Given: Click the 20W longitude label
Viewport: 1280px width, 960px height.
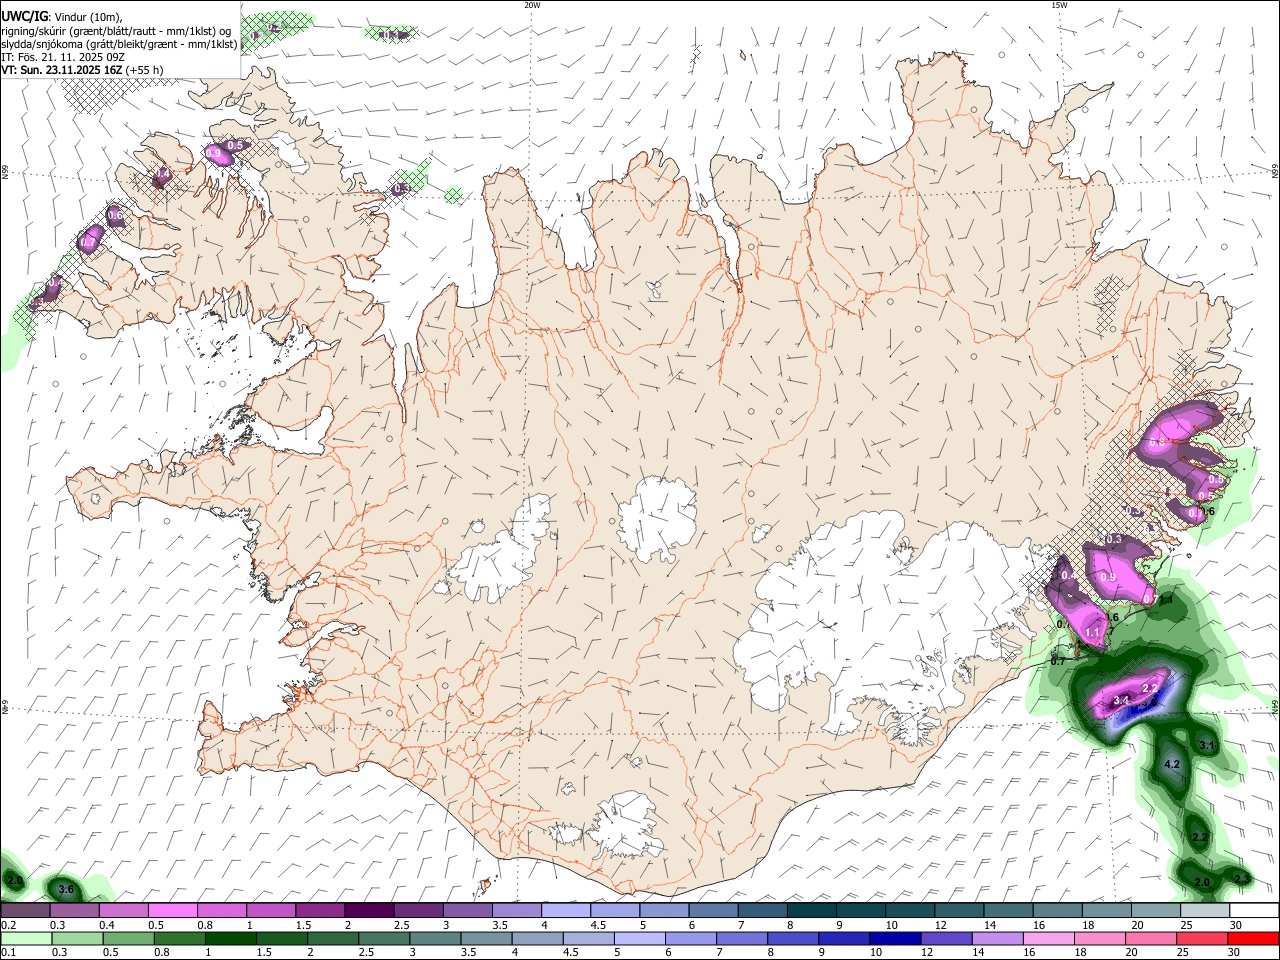Looking at the screenshot, I should tap(532, 5).
